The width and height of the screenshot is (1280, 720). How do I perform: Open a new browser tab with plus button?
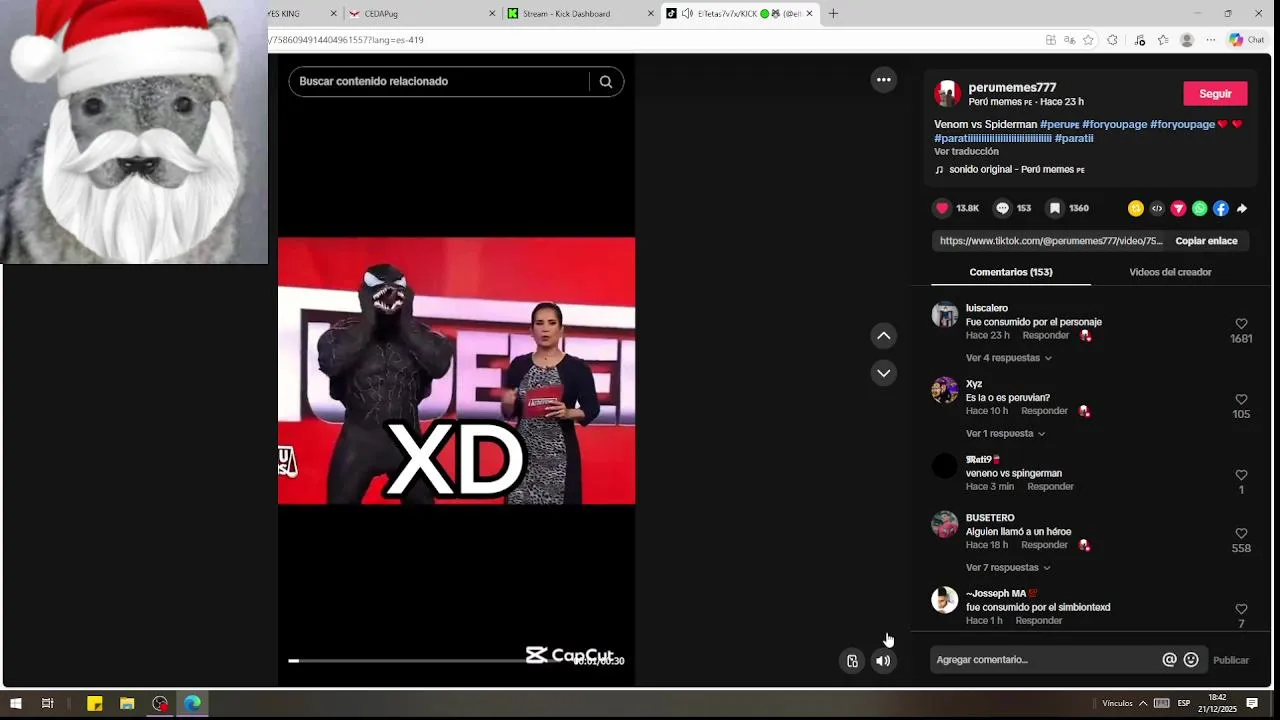pyautogui.click(x=833, y=14)
